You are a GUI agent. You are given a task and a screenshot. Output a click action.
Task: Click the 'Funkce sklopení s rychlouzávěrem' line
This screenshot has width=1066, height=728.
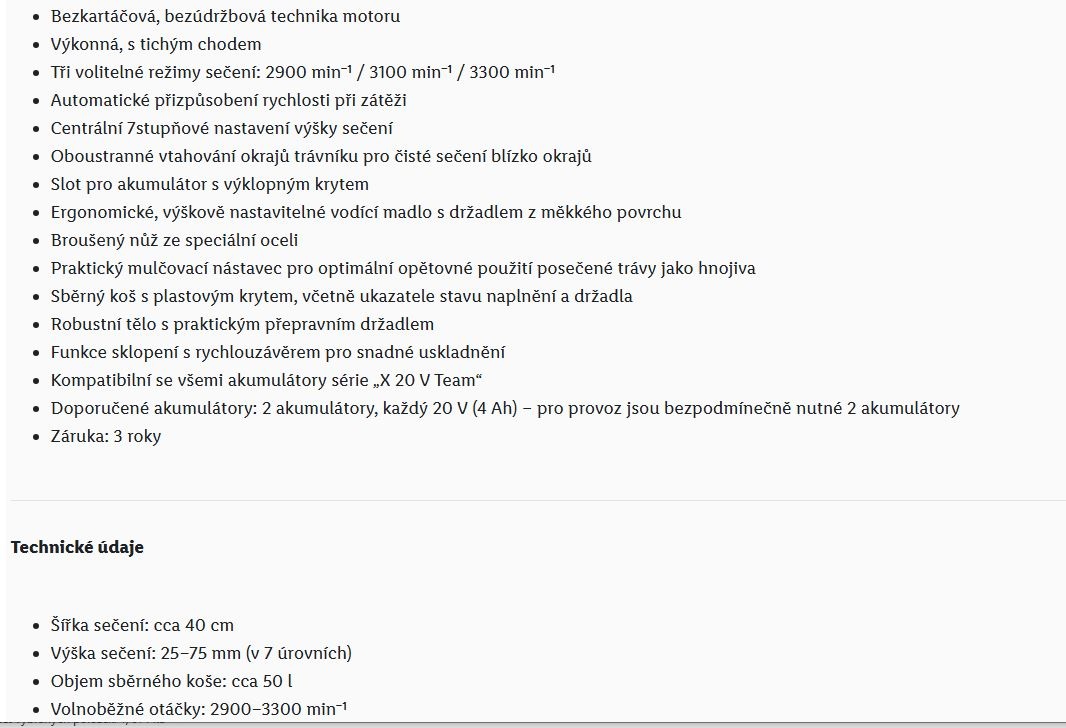tap(278, 352)
